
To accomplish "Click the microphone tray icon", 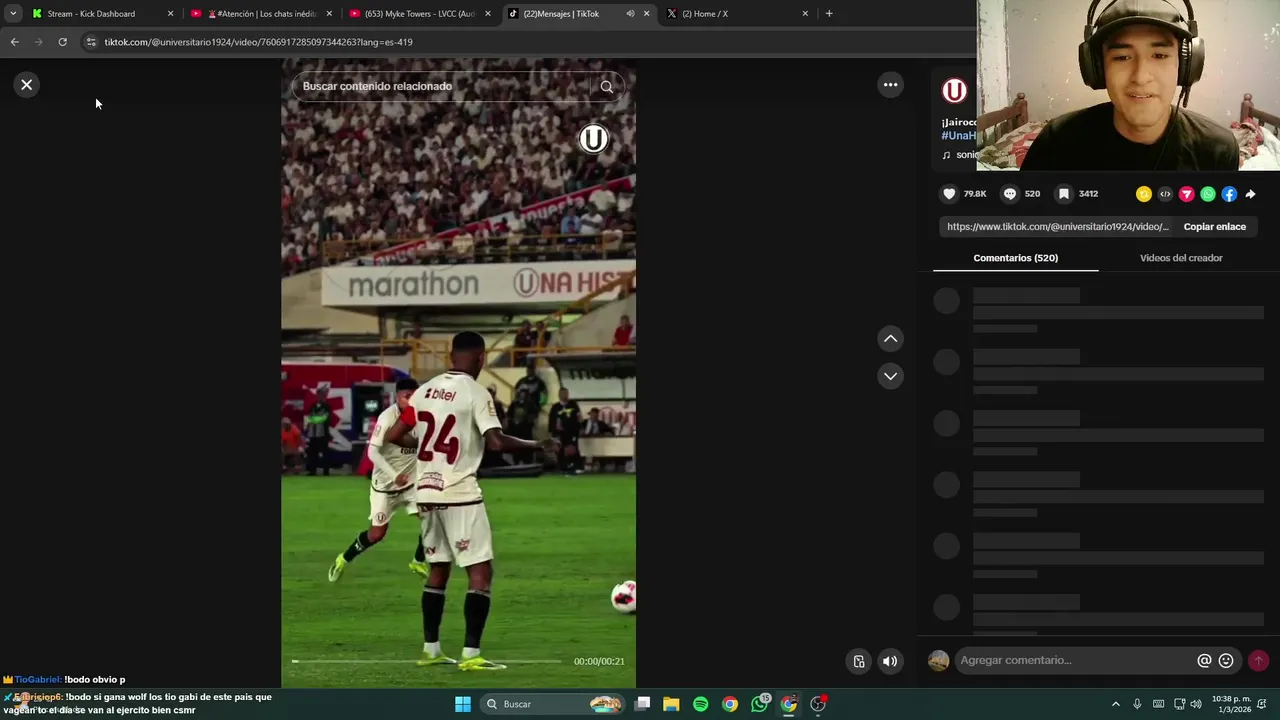I will click(1137, 704).
